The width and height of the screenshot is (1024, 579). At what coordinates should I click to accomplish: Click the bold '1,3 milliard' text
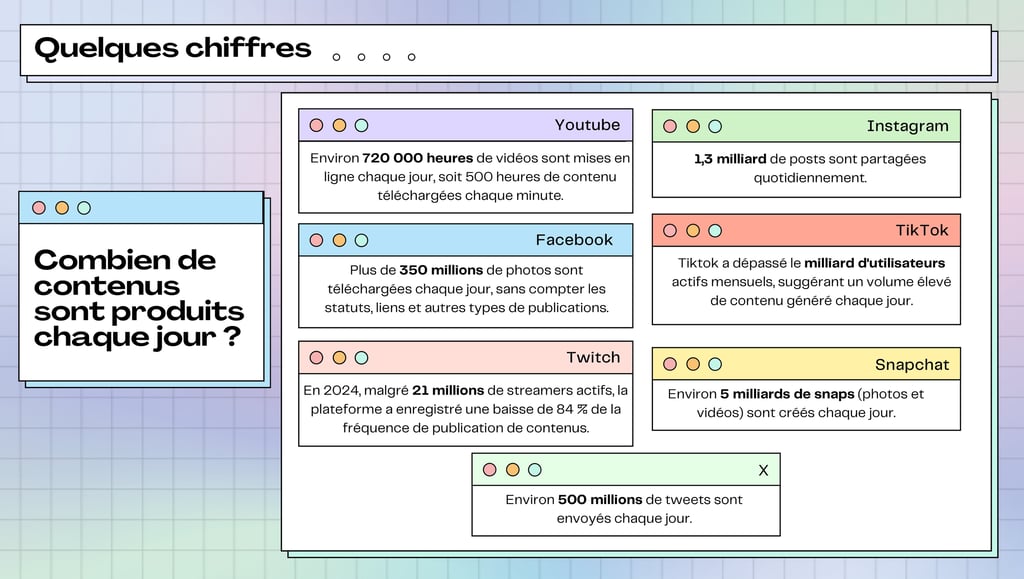(x=730, y=159)
